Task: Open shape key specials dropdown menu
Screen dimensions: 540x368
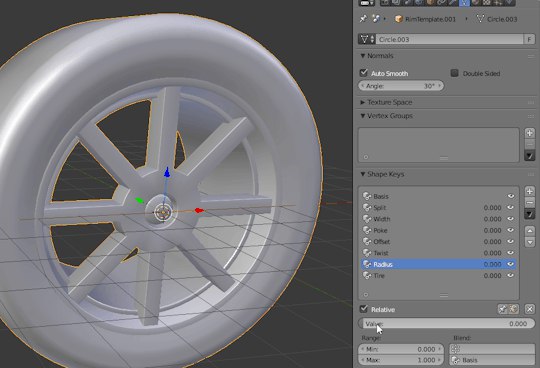Action: tap(530, 214)
